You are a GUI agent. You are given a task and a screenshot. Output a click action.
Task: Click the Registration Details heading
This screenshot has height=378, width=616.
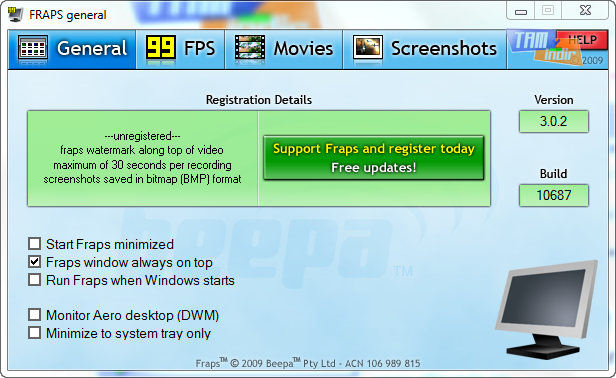click(x=259, y=100)
